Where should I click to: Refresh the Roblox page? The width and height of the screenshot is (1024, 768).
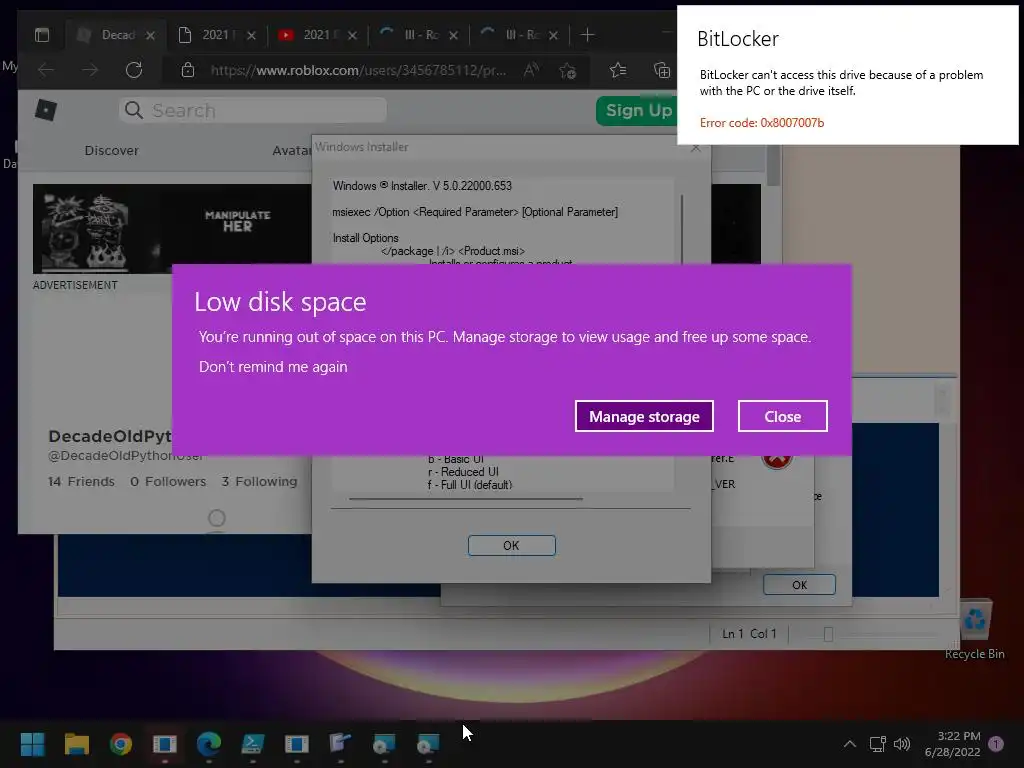[x=134, y=70]
